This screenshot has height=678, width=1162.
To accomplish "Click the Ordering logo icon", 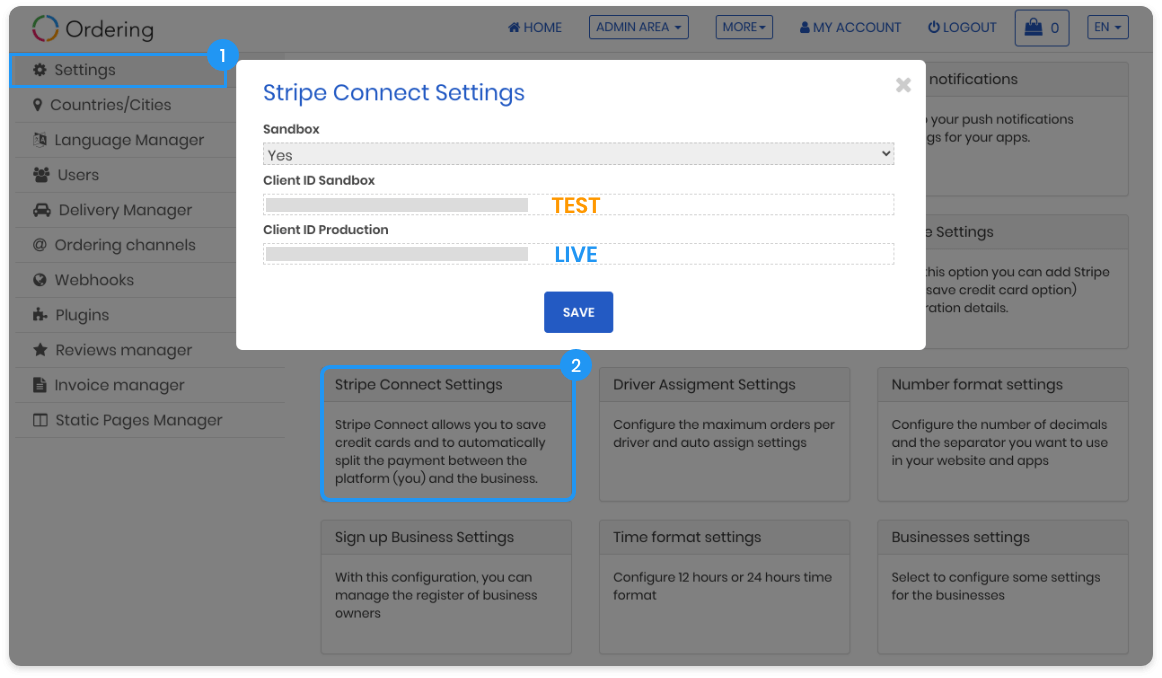I will (45, 29).
